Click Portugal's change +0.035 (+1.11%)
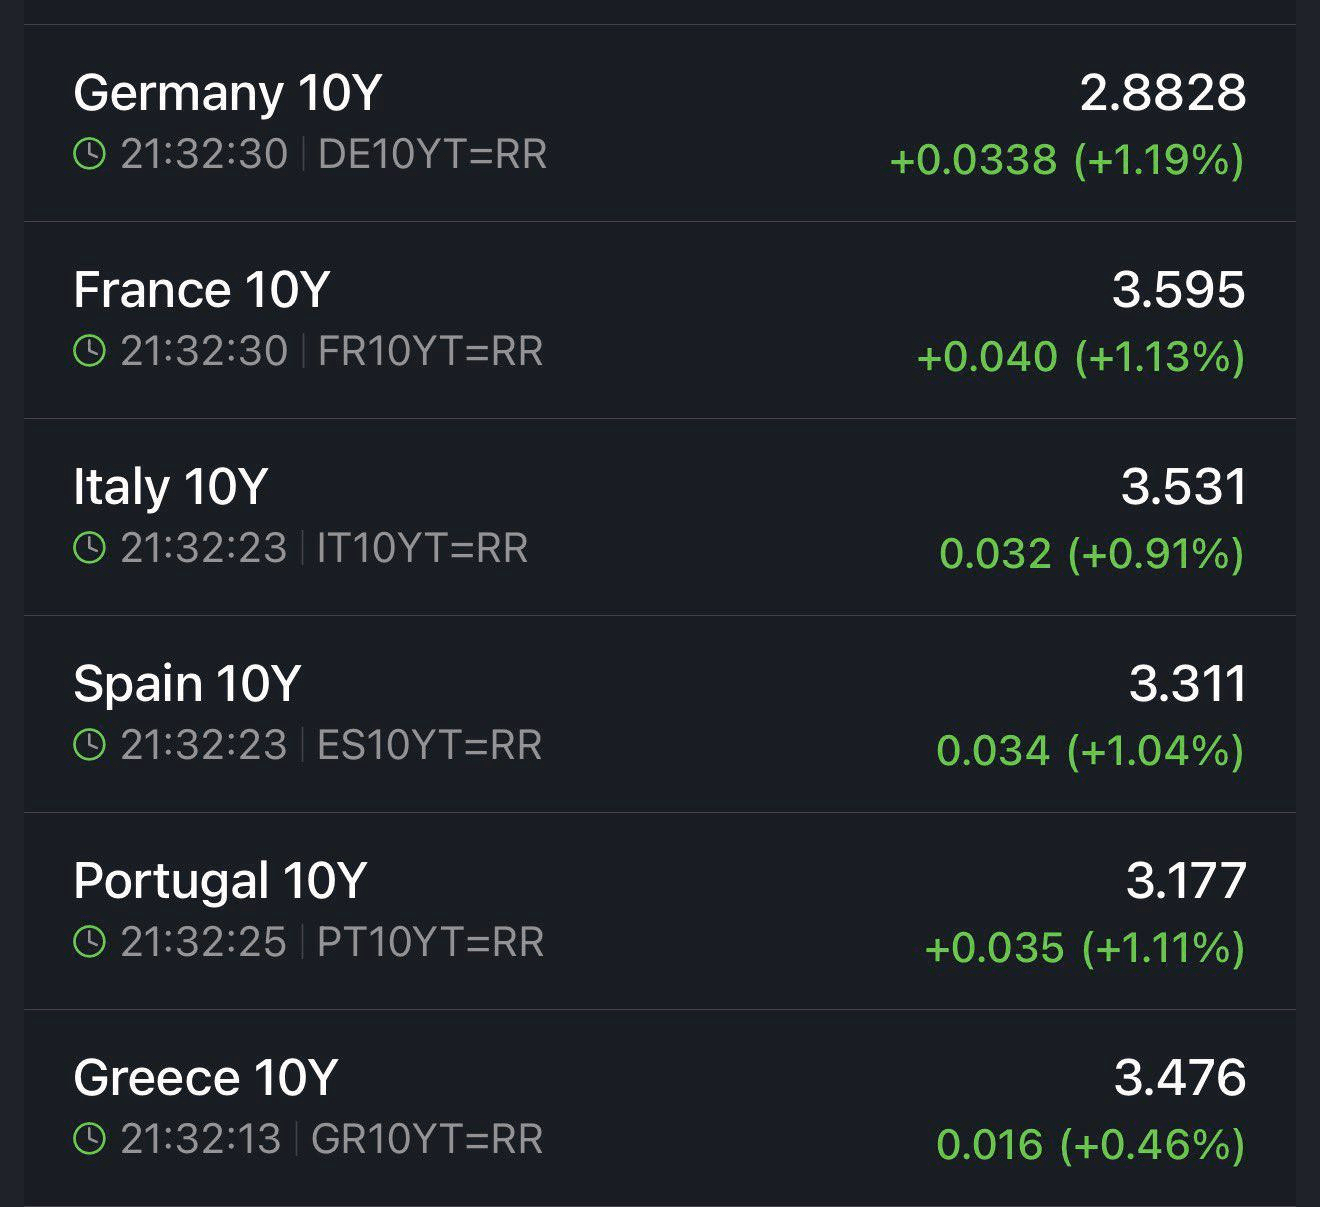Screen dimensions: 1320x1207 (1084, 948)
